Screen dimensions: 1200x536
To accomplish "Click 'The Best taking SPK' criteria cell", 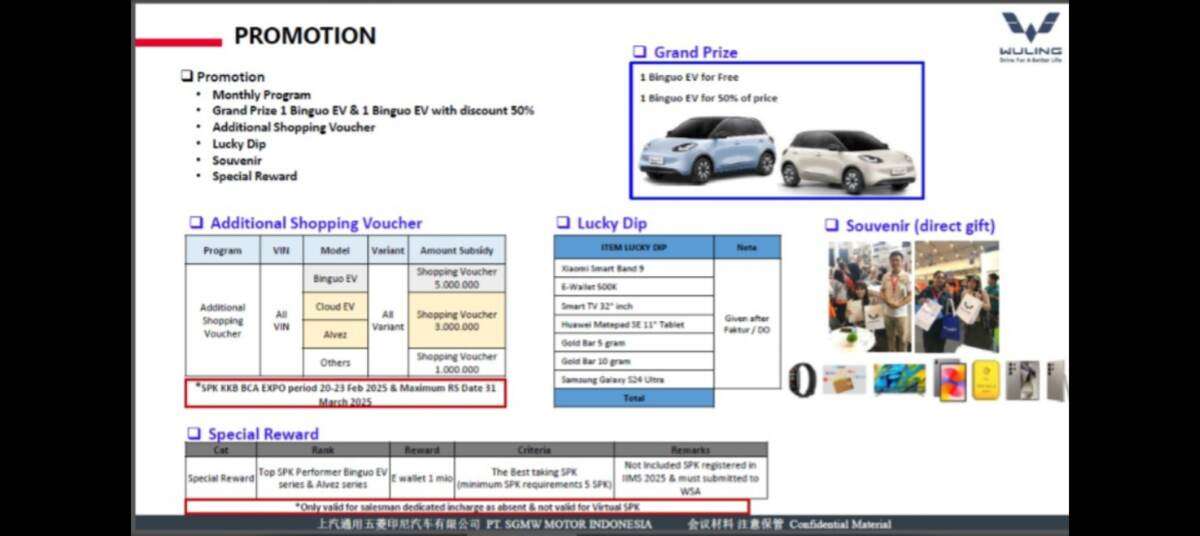I will pyautogui.click(x=534, y=478).
